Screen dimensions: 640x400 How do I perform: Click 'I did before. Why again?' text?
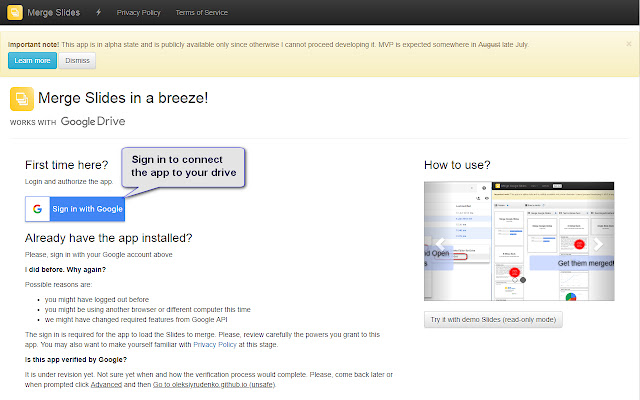[x=65, y=269]
